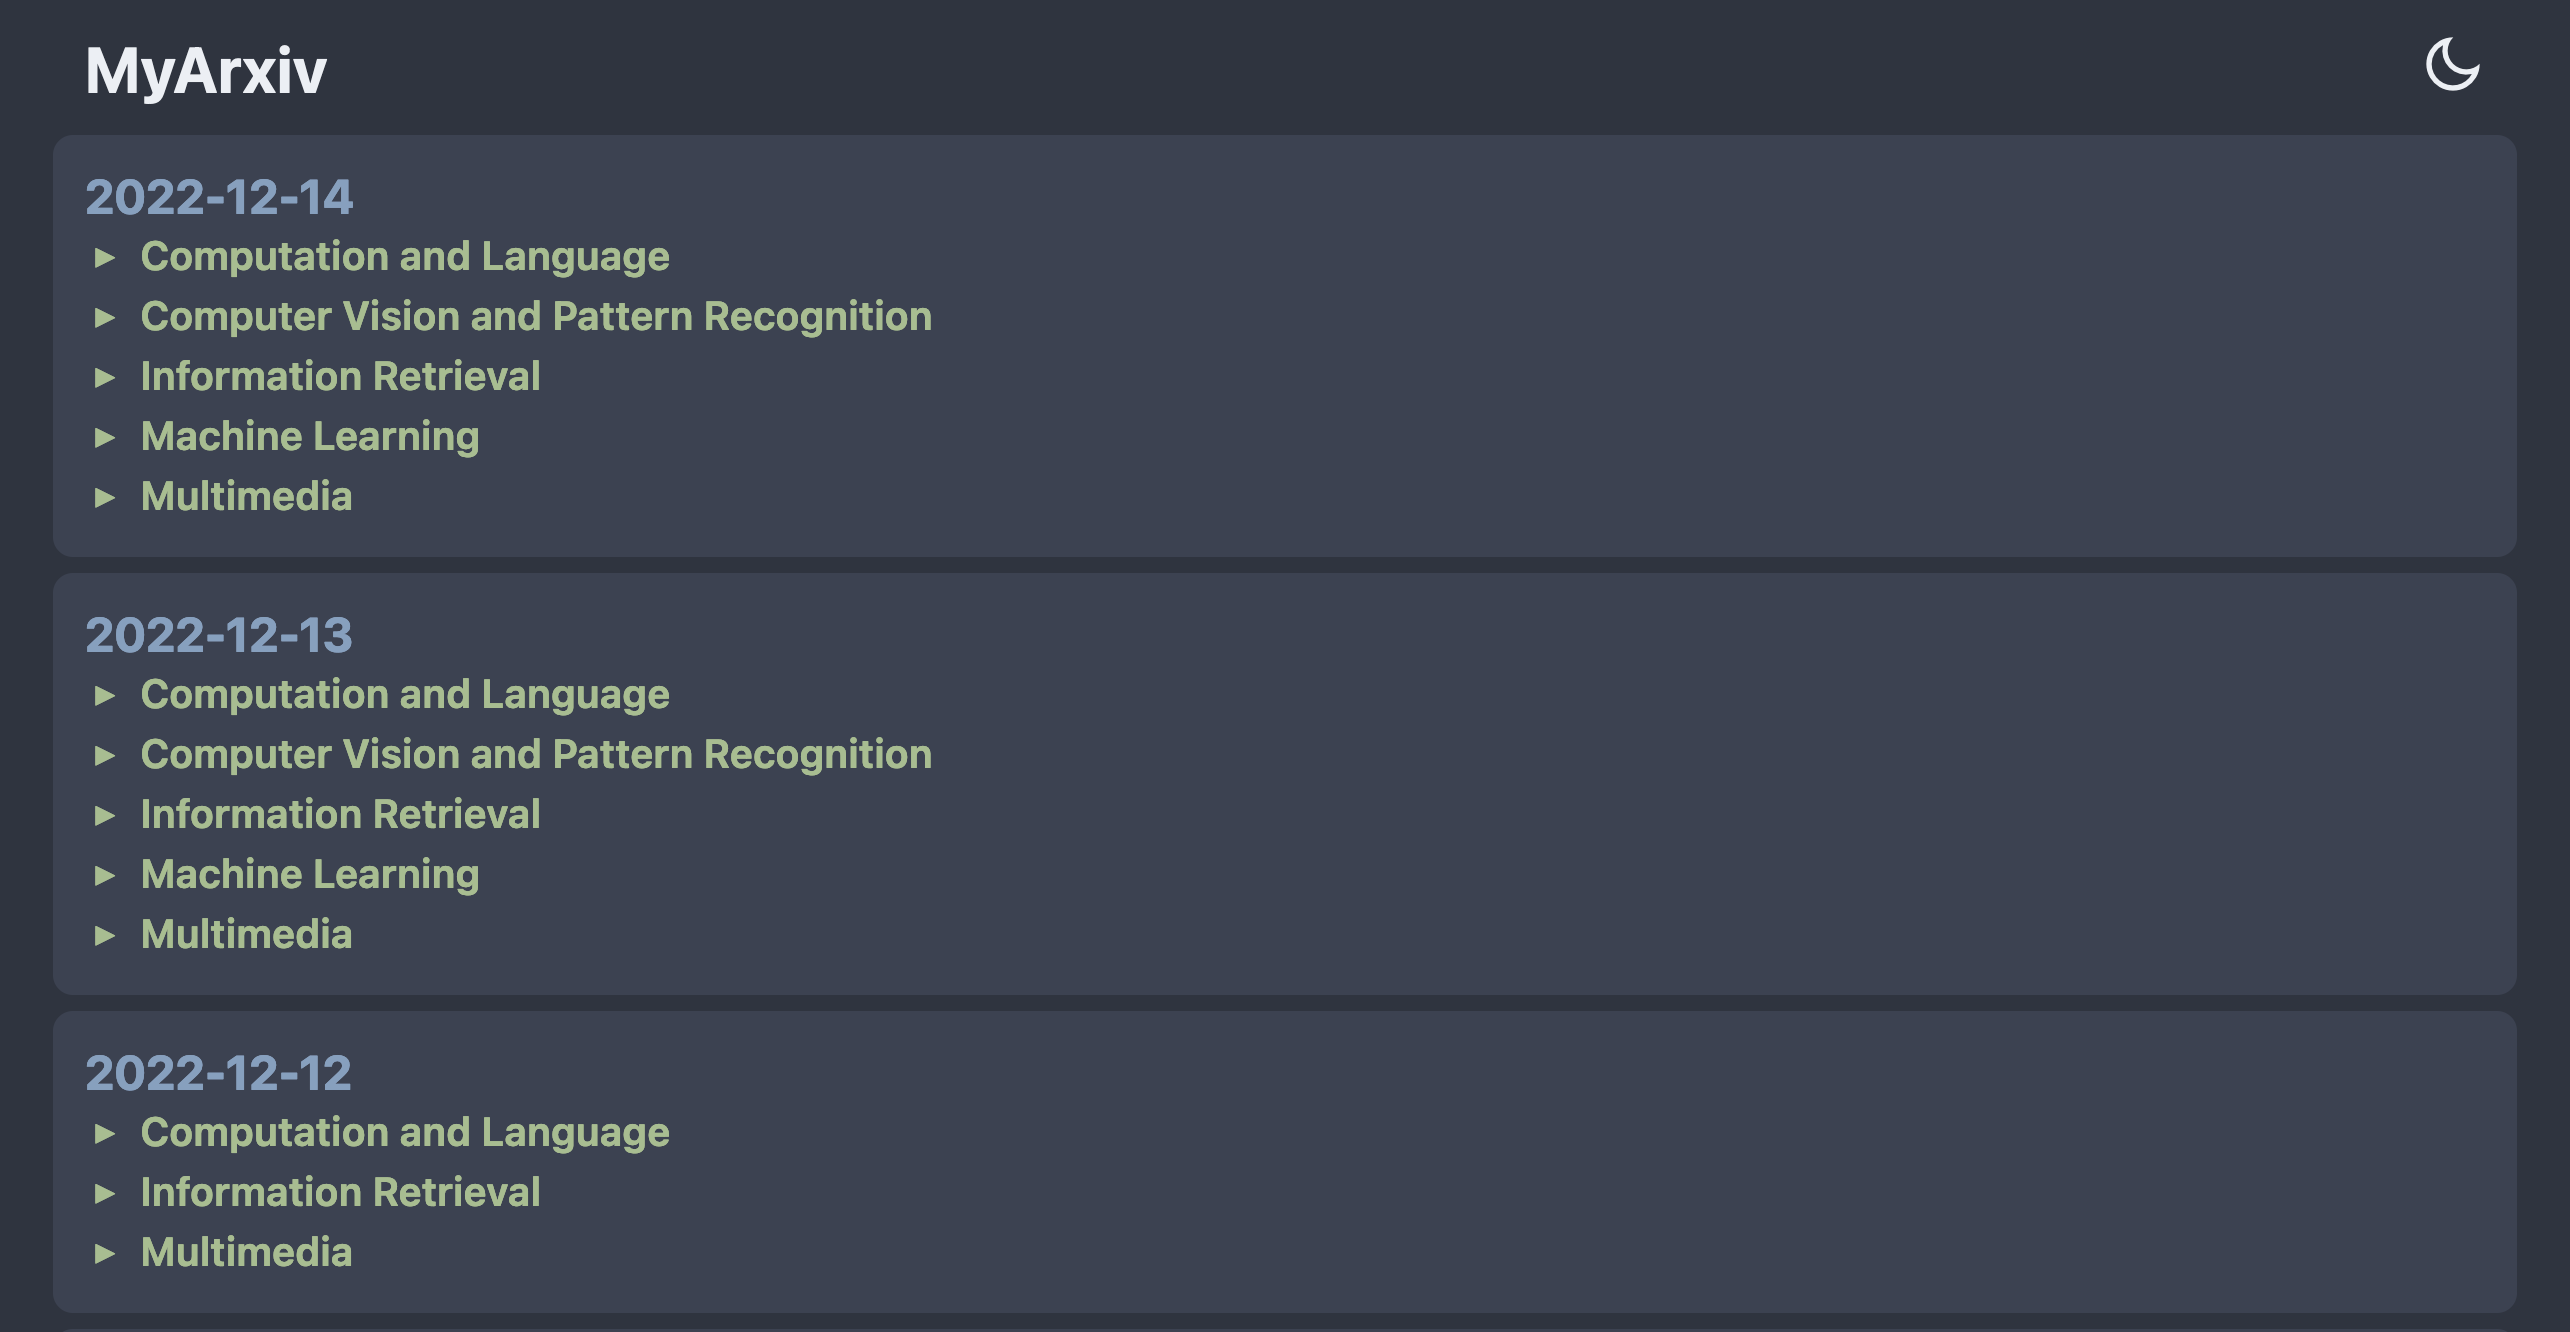Expand Machine Learning under 2022-12-14
The image size is (2570, 1332).
pyautogui.click(x=310, y=437)
